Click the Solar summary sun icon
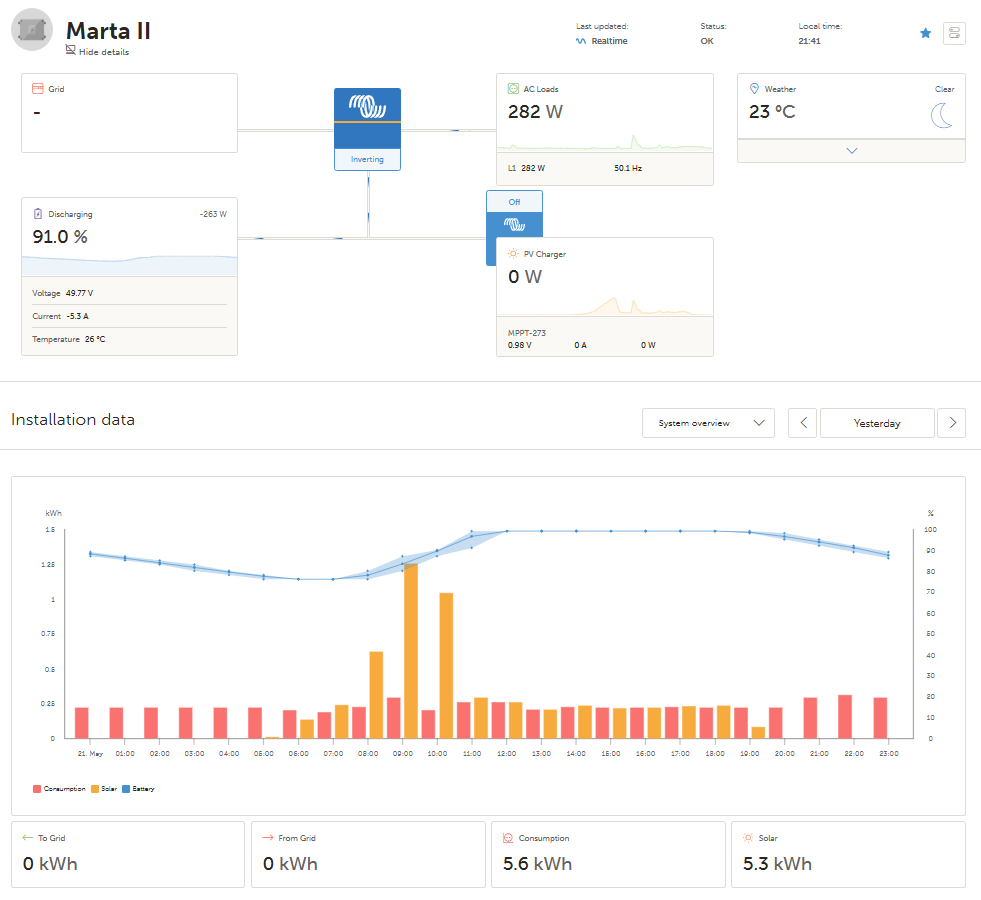The image size is (981, 900). (748, 837)
